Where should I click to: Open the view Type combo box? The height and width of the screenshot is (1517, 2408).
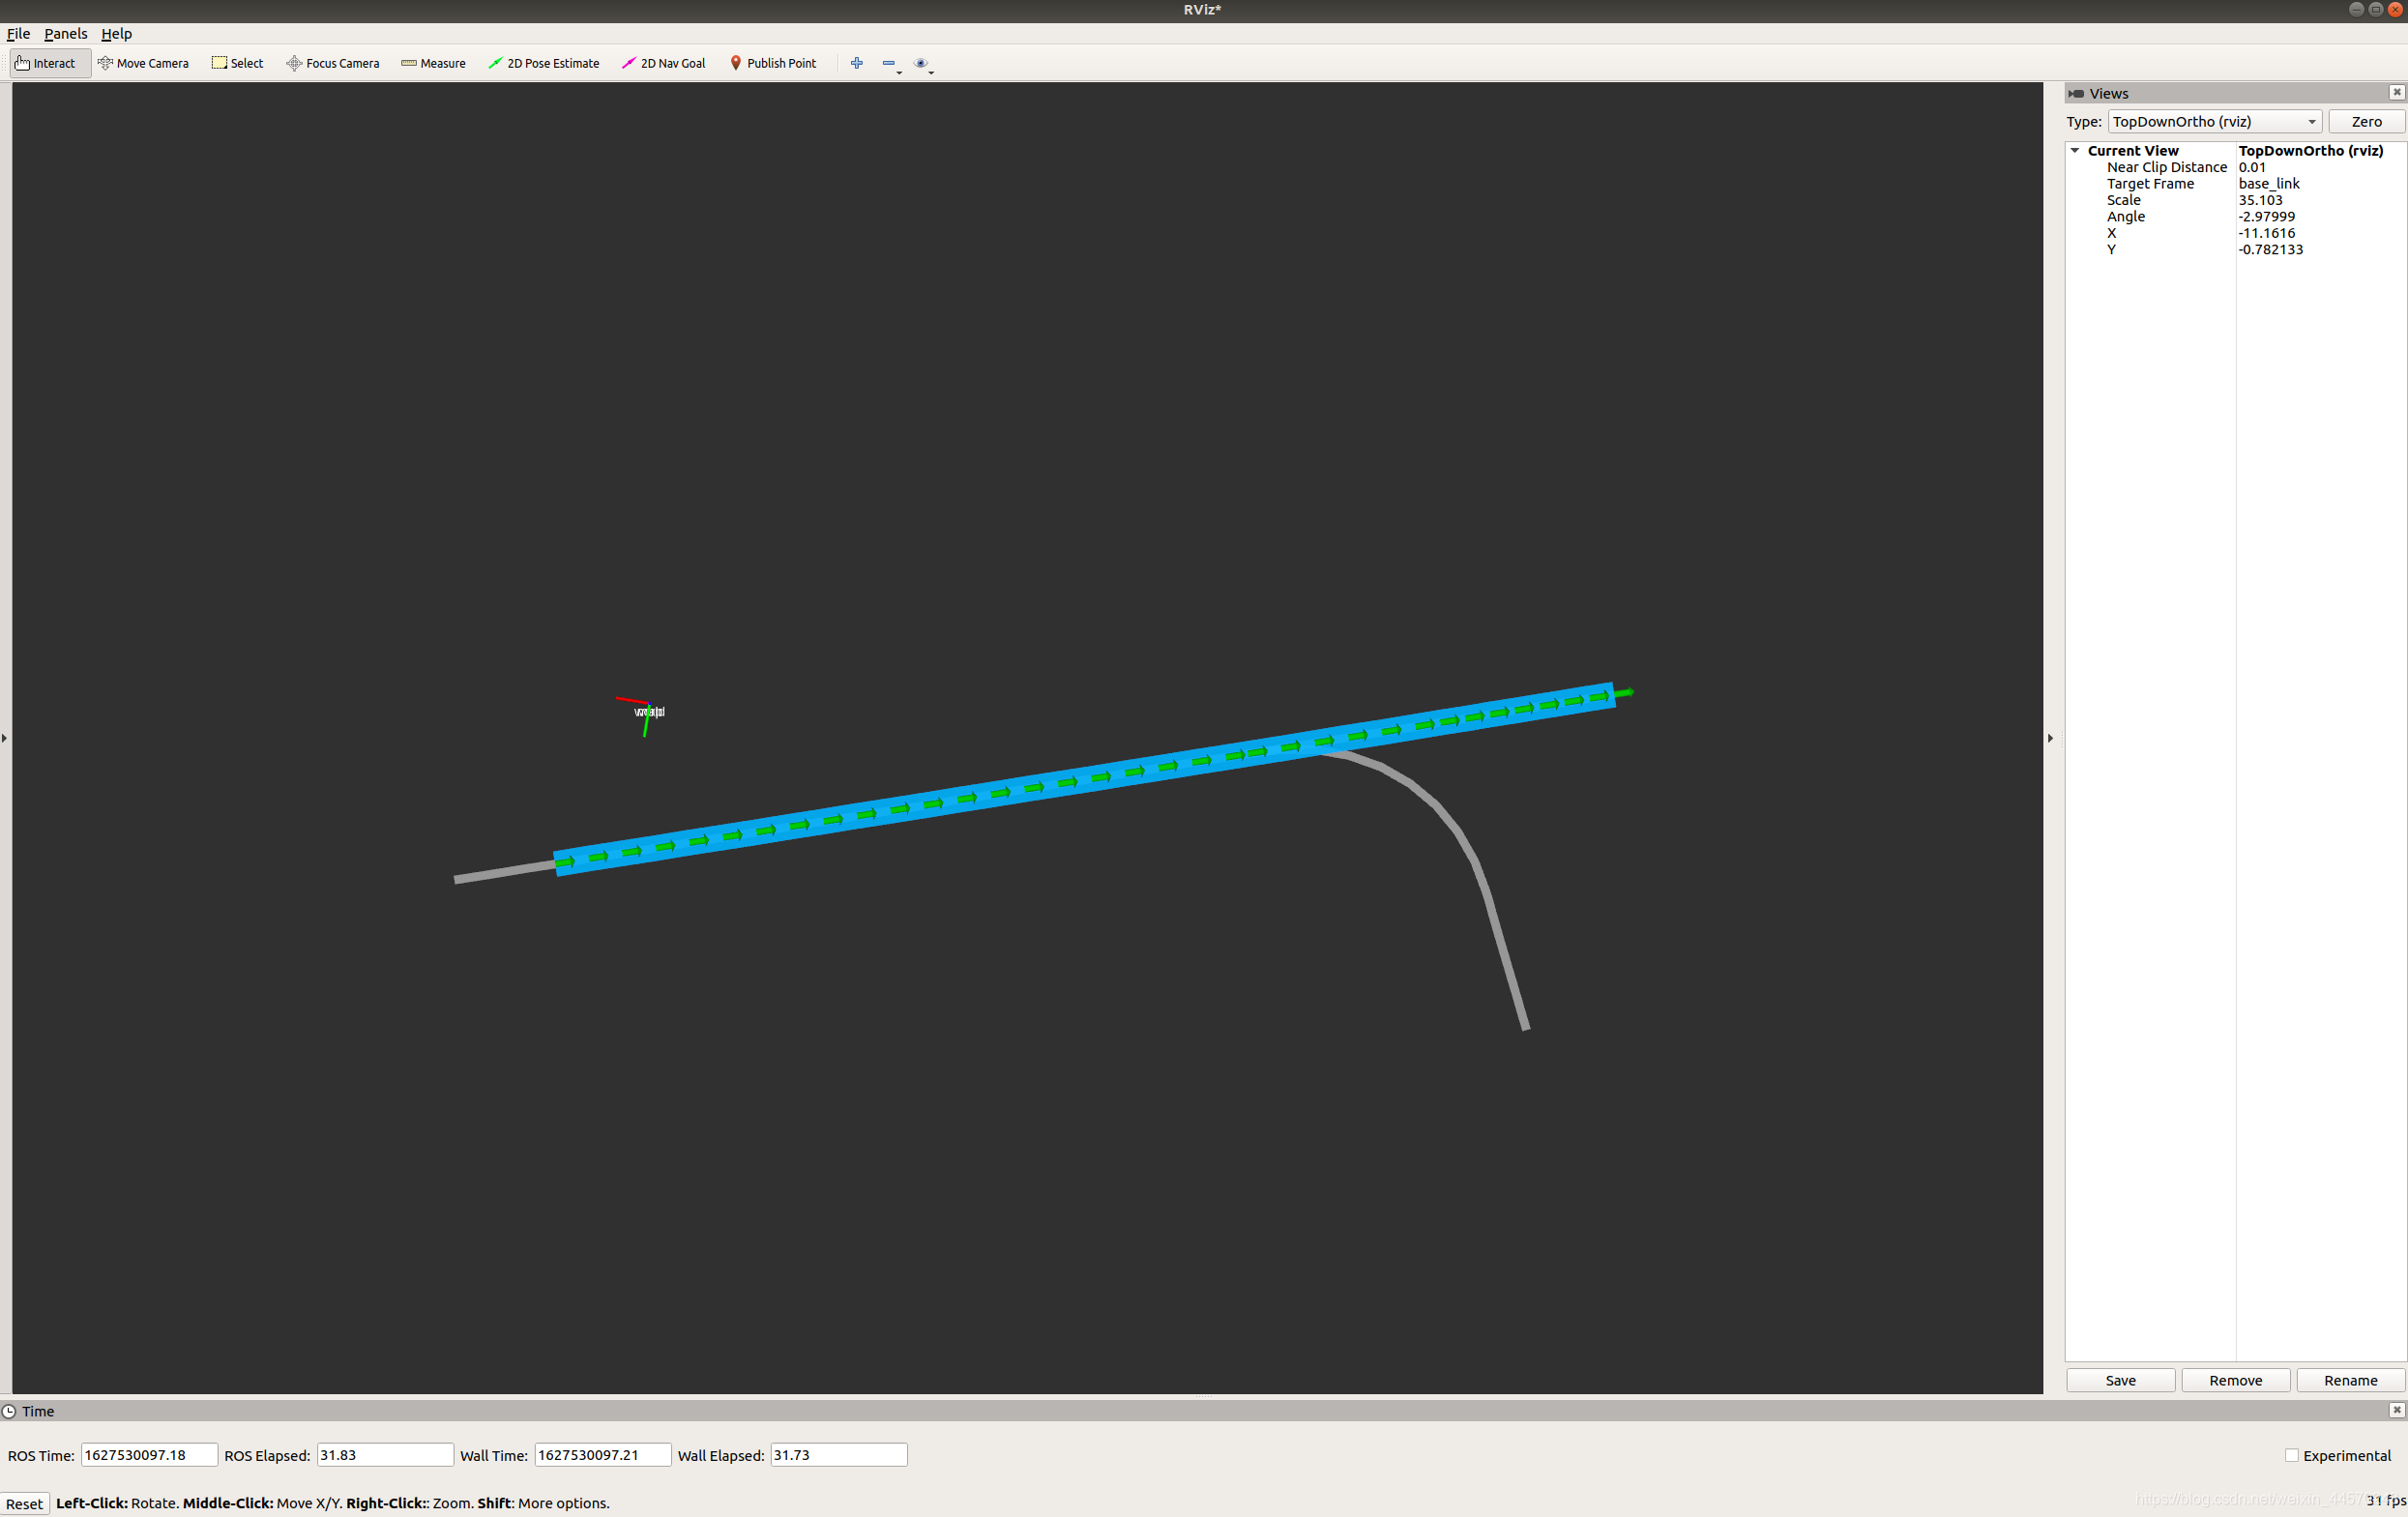pyautogui.click(x=2213, y=122)
